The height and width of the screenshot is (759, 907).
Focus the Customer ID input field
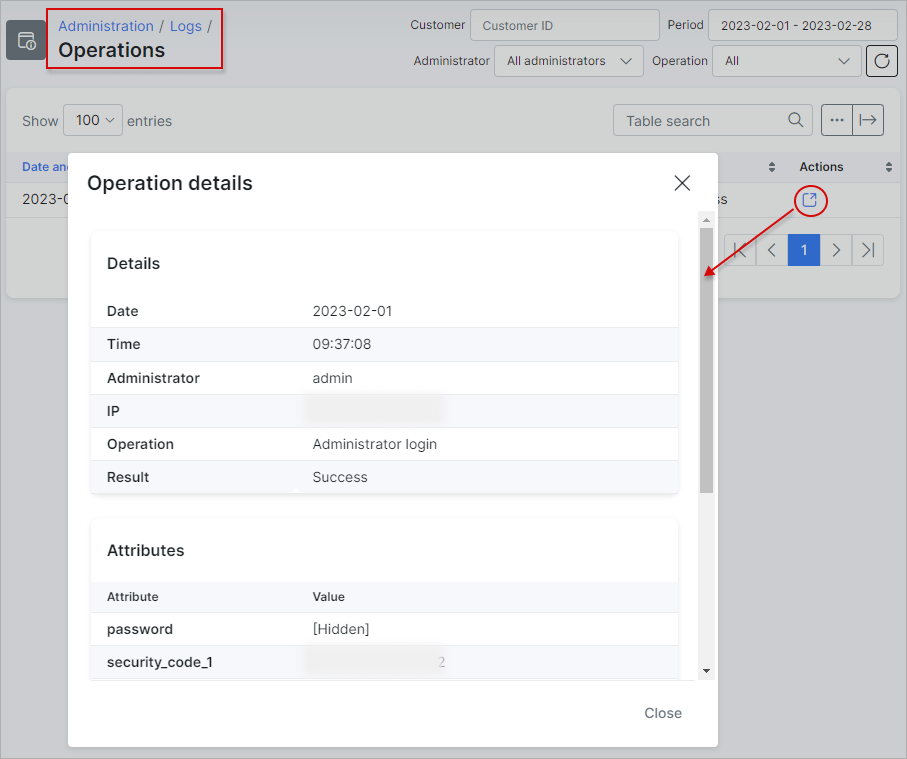pos(565,25)
